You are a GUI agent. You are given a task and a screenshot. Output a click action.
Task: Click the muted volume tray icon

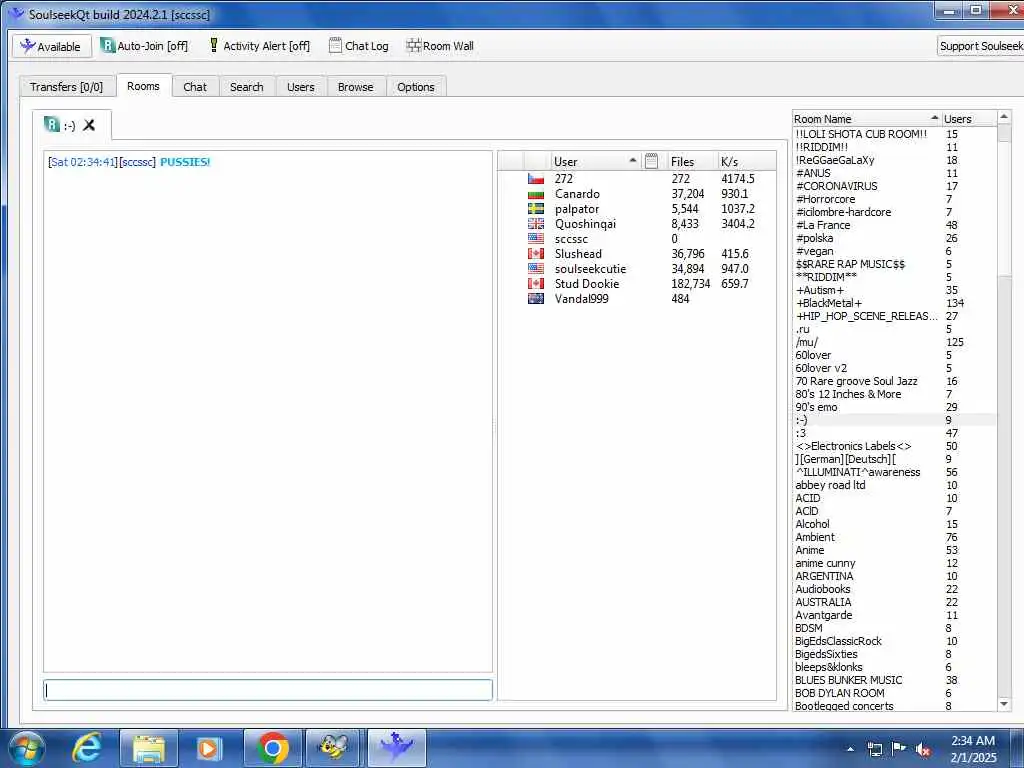point(923,750)
